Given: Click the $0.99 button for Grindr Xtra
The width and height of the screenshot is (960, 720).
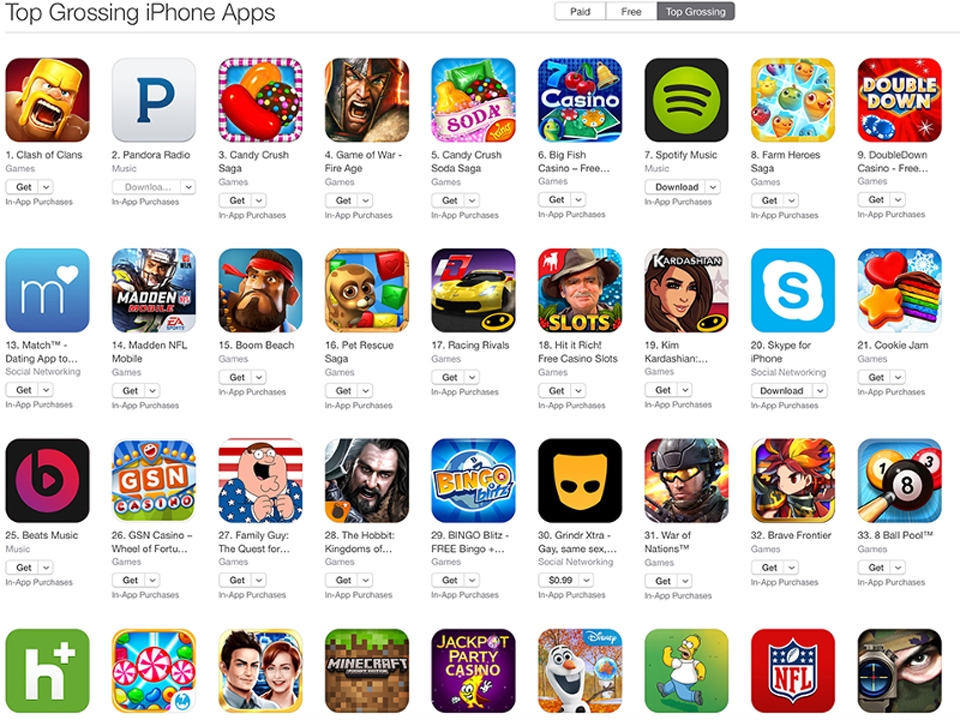Looking at the screenshot, I should pyautogui.click(x=560, y=580).
